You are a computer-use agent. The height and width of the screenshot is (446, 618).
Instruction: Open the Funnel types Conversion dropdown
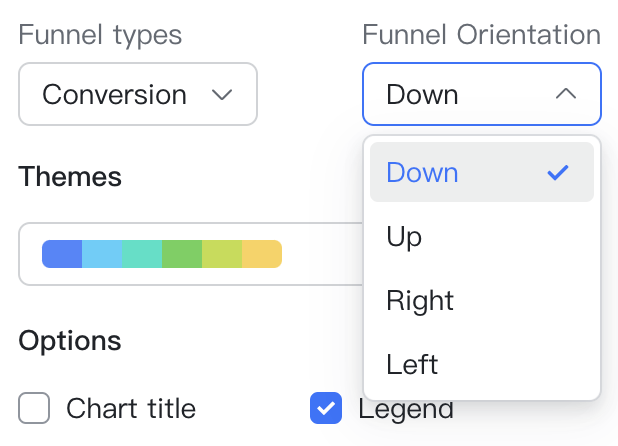click(137, 95)
